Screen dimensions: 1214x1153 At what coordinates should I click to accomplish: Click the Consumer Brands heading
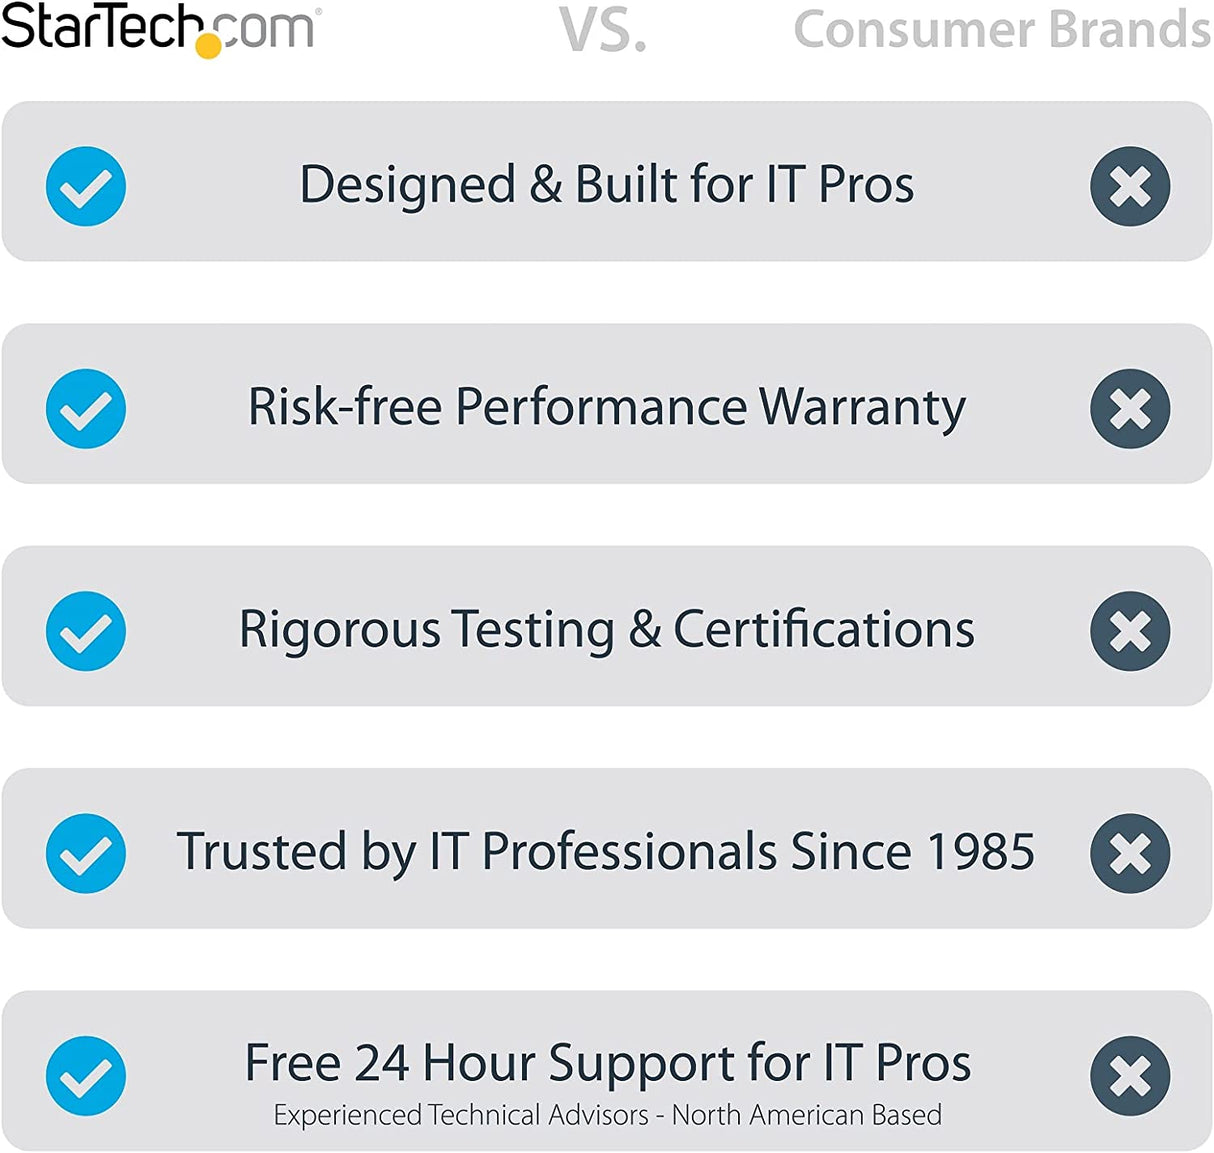coord(1001,30)
